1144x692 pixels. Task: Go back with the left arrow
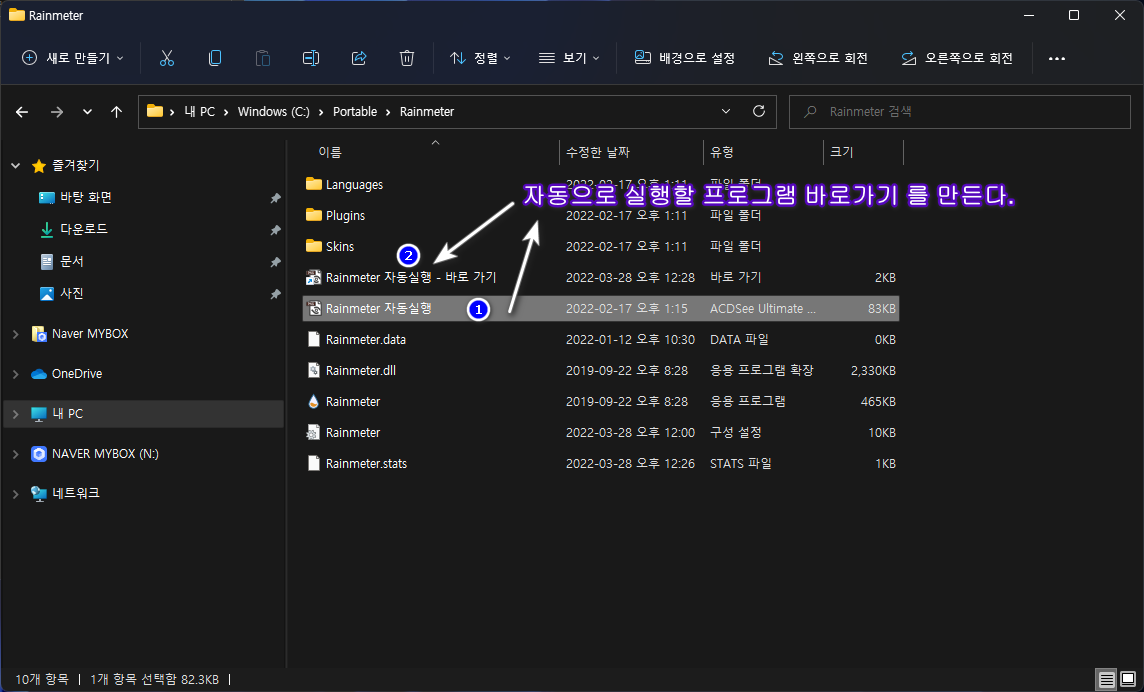click(22, 112)
